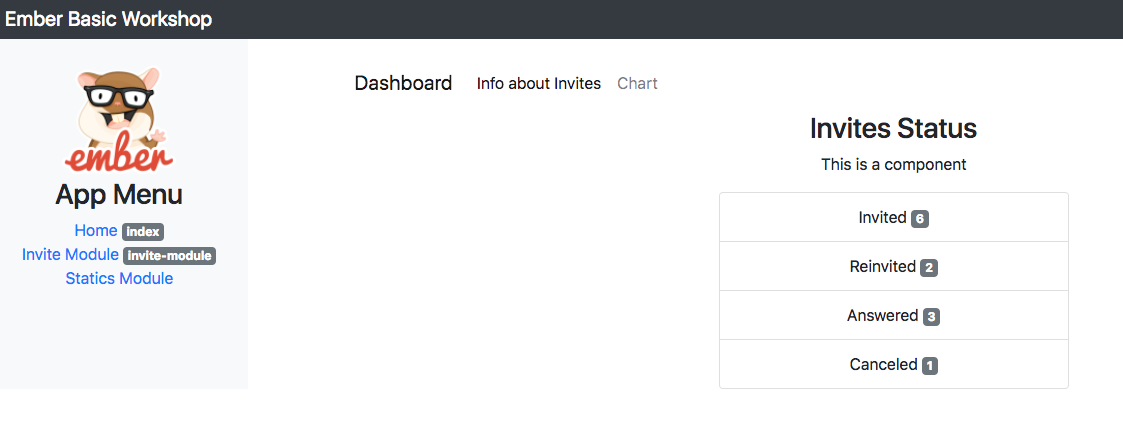Click the invite-module badge
This screenshot has height=423, width=1123.
click(x=170, y=256)
